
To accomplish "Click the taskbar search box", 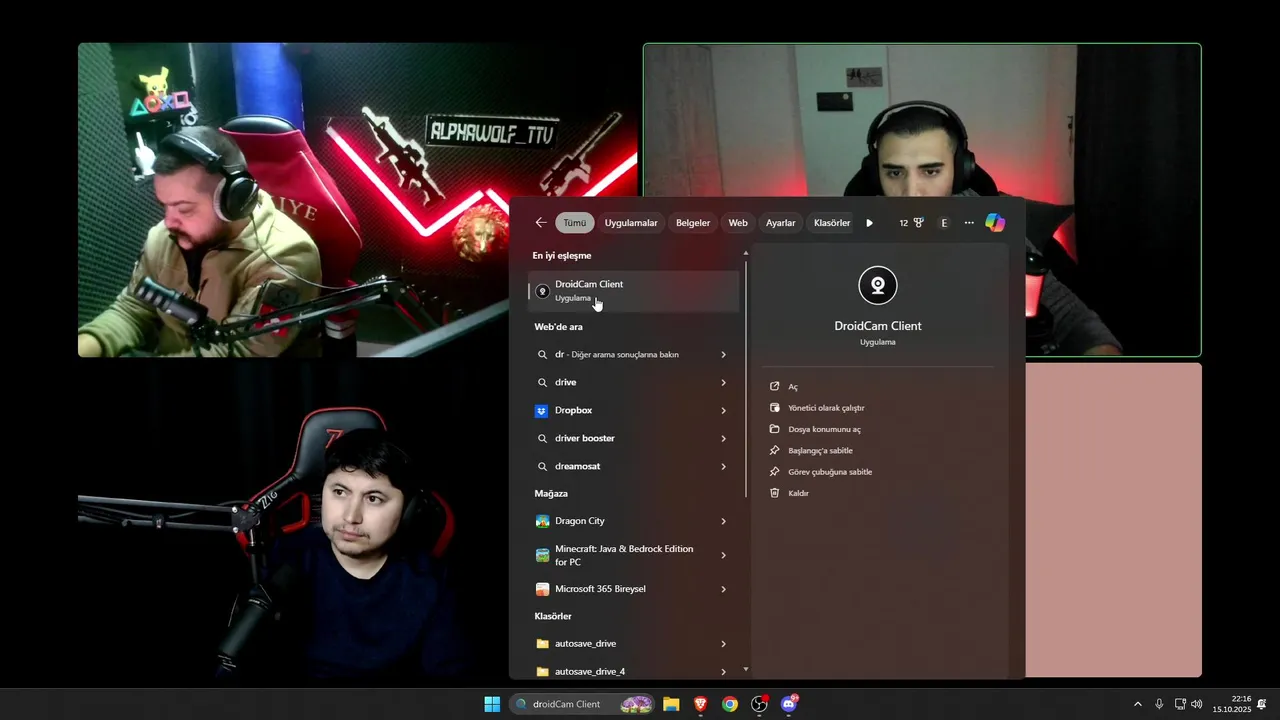I will pyautogui.click(x=583, y=704).
